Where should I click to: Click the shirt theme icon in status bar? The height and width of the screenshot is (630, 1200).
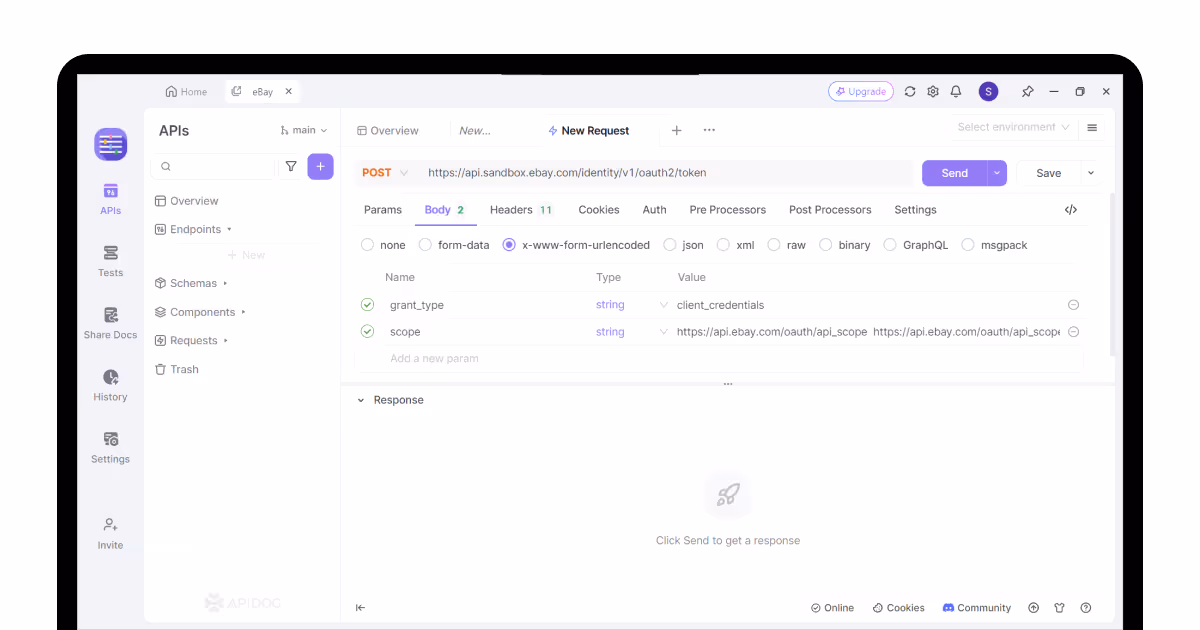1060,607
